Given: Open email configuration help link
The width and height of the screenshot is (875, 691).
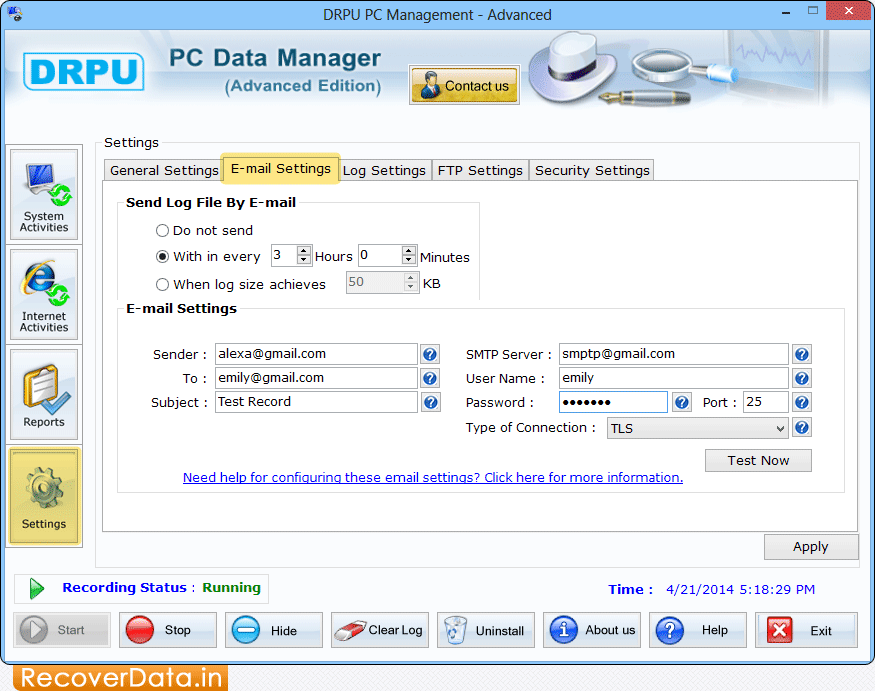Looking at the screenshot, I should (432, 478).
